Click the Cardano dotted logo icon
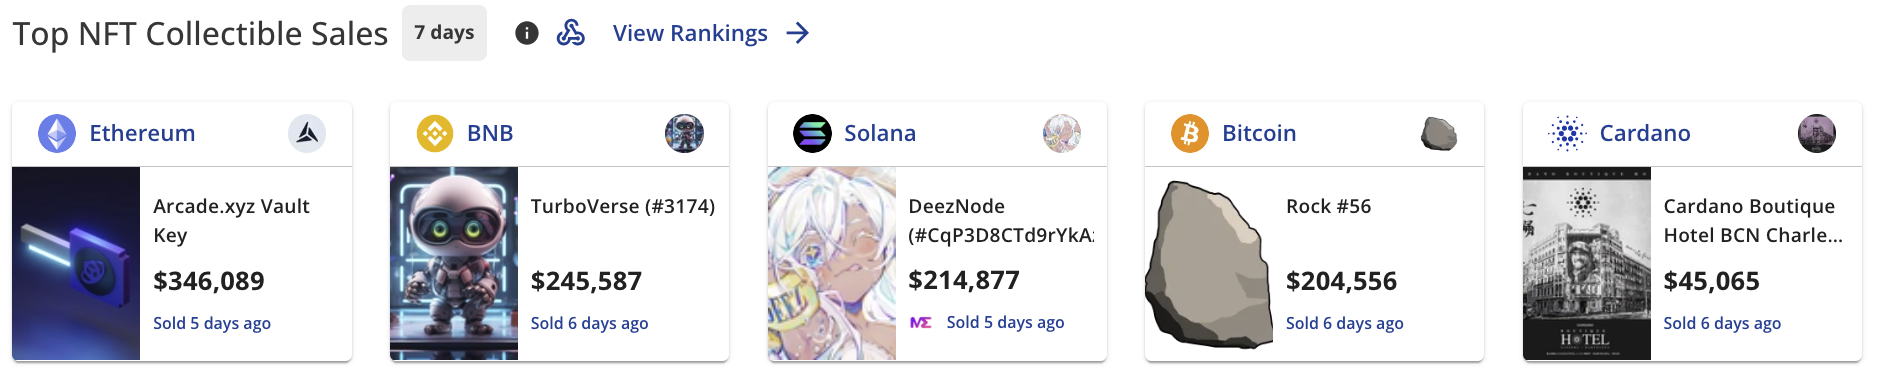Screen dimensions: 1878x388 (x=1567, y=133)
